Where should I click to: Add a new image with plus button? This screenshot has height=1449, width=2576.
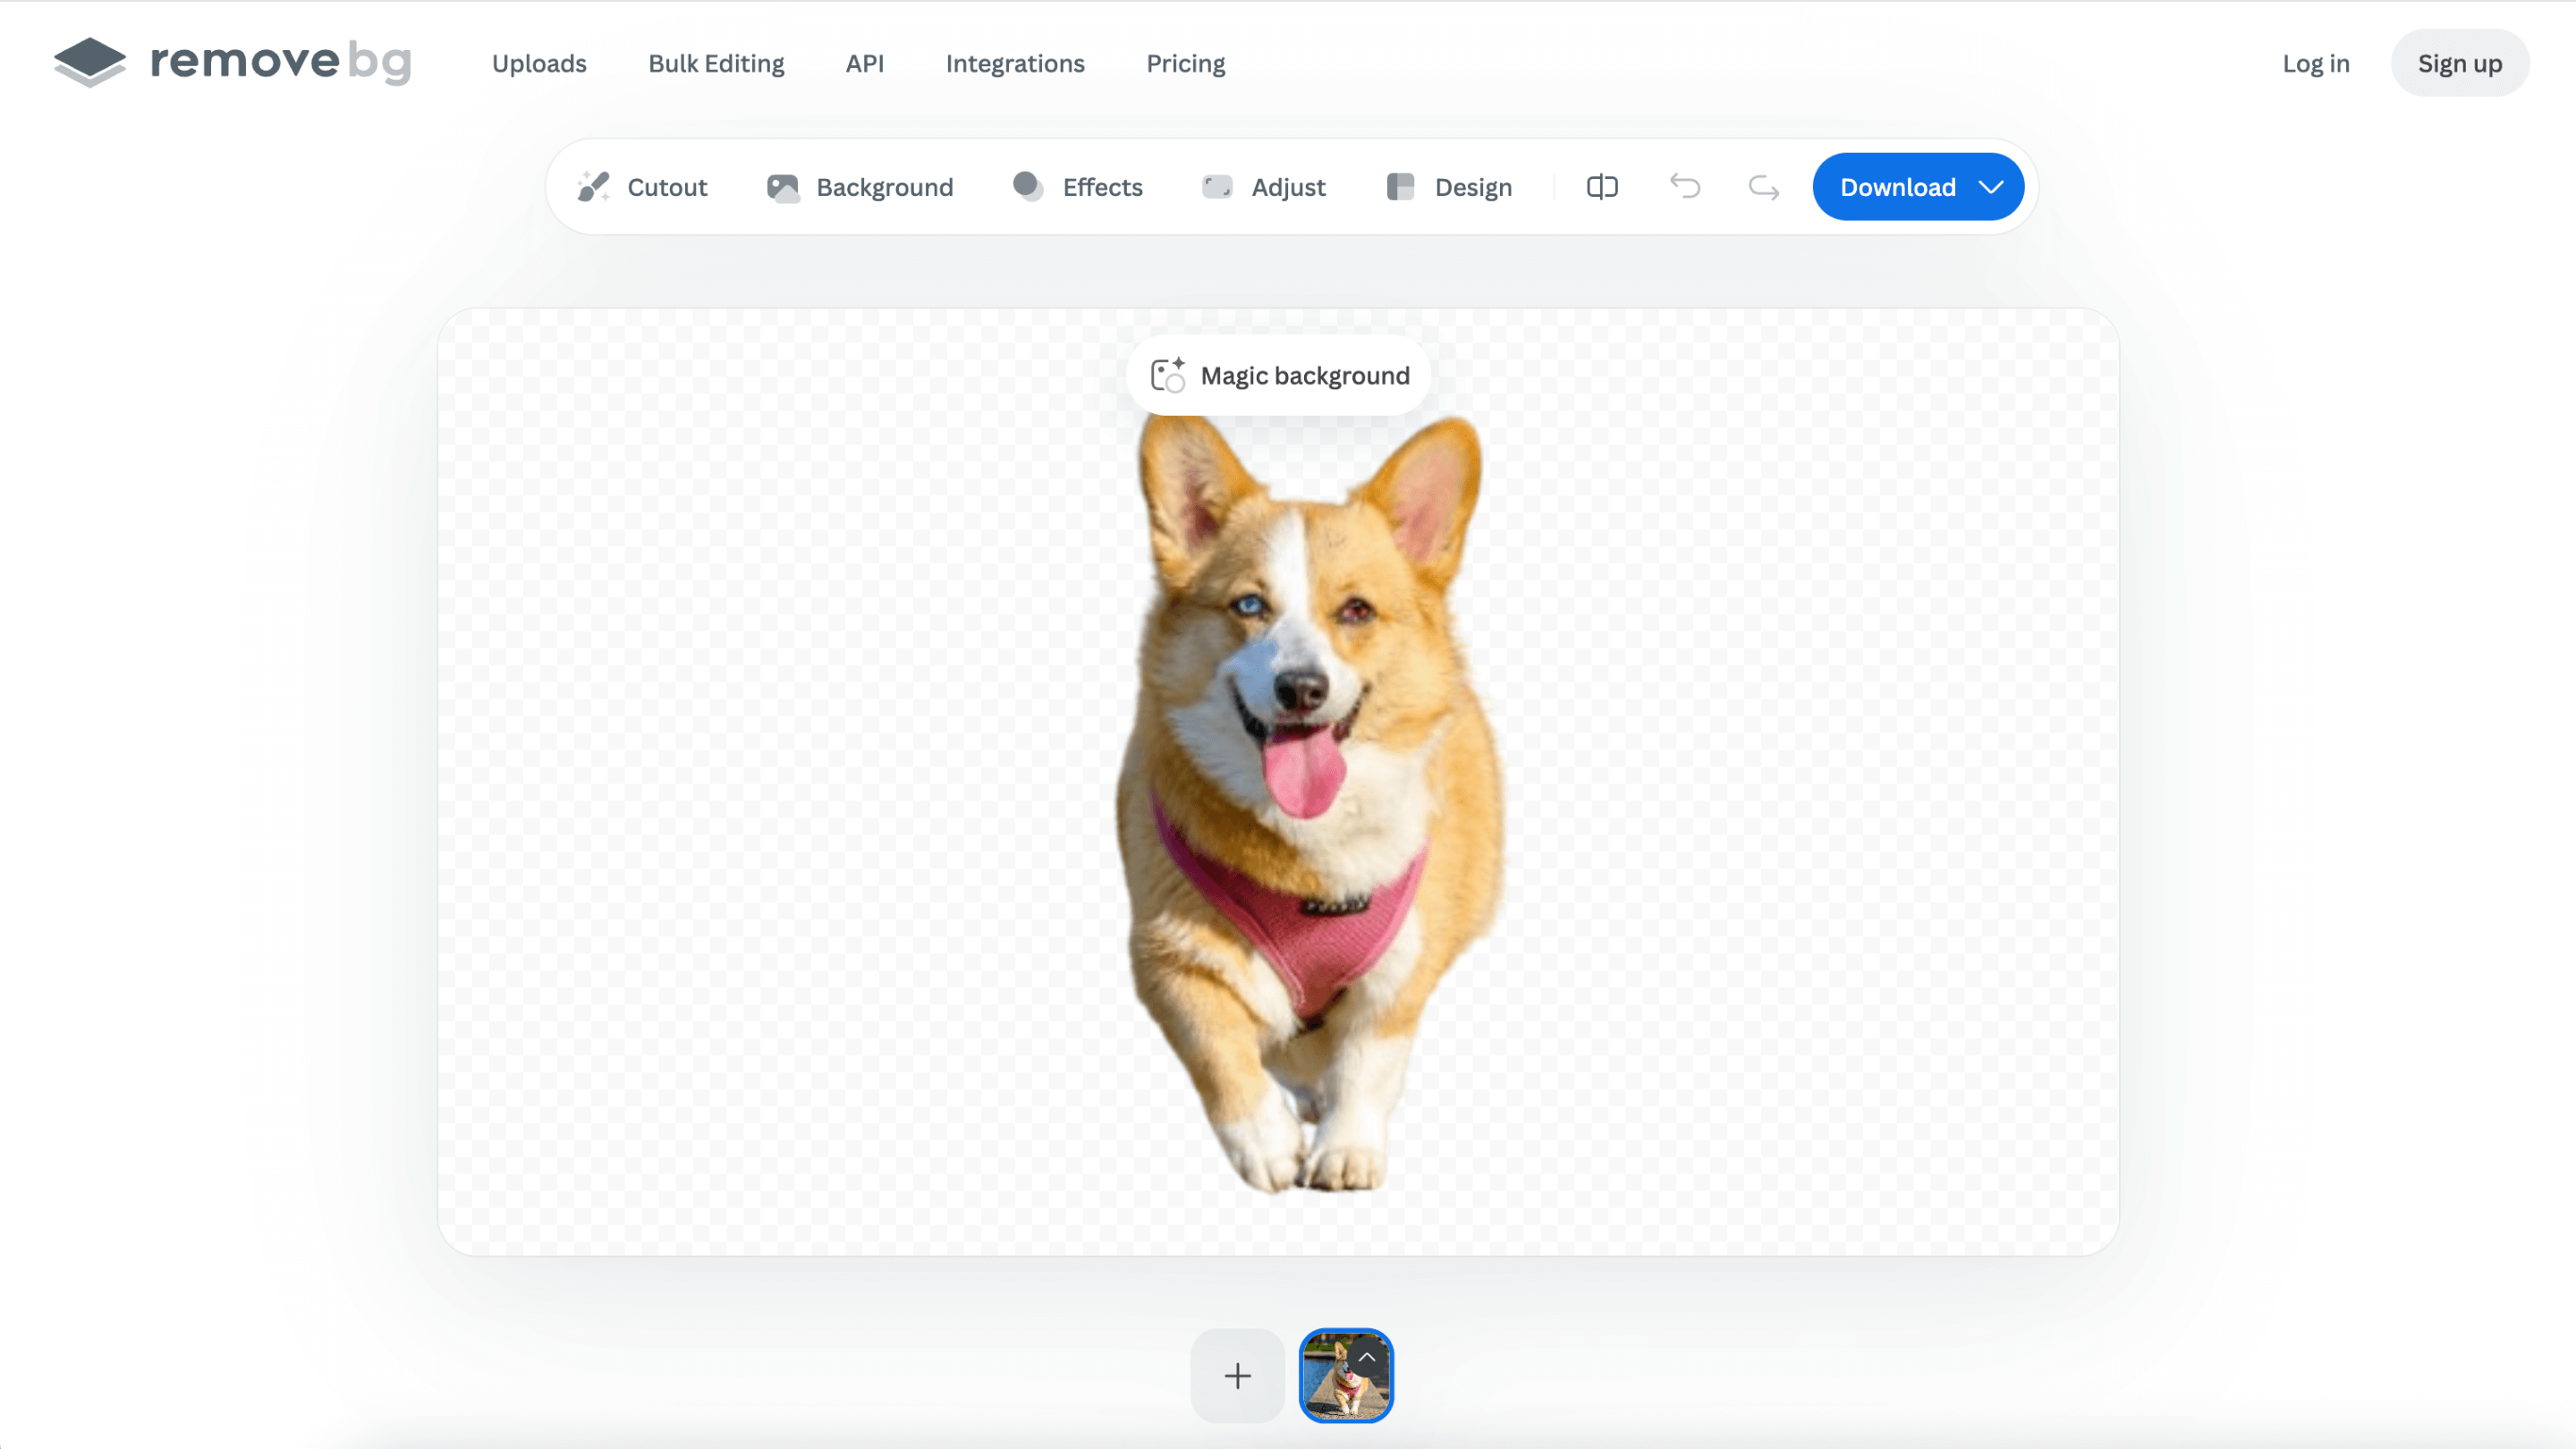coord(1237,1376)
